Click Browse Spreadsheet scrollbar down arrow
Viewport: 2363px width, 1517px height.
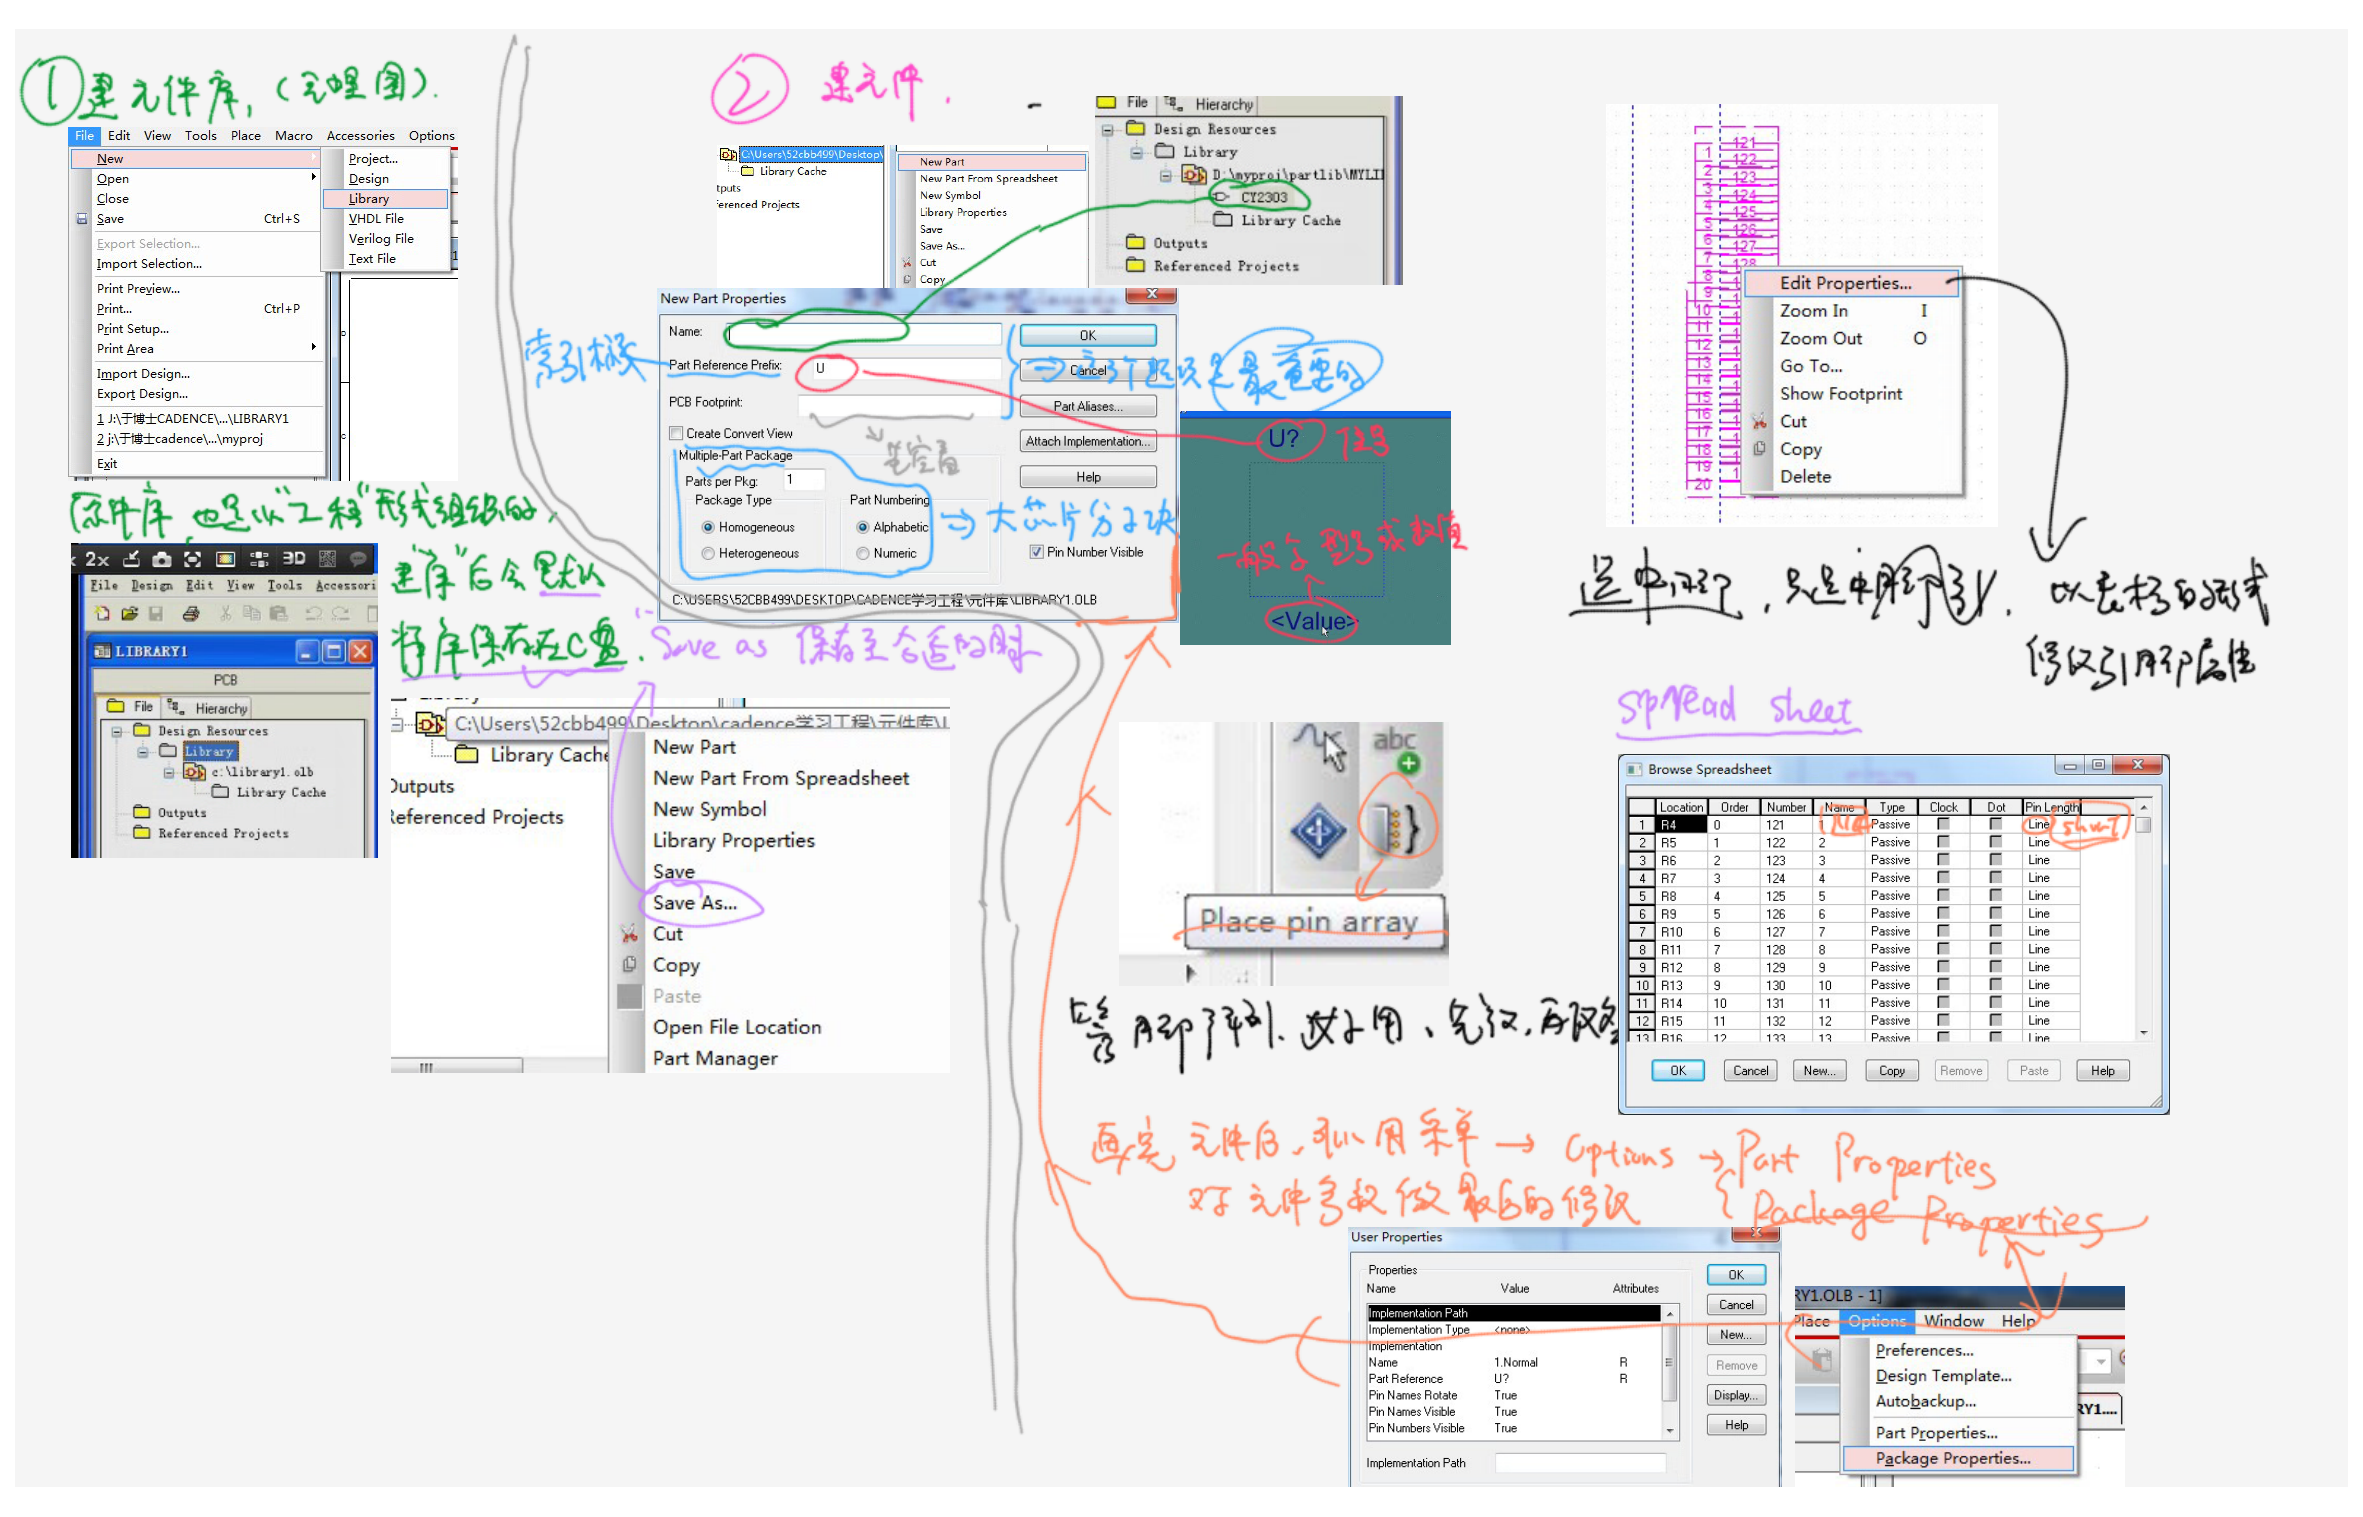[x=2143, y=1032]
